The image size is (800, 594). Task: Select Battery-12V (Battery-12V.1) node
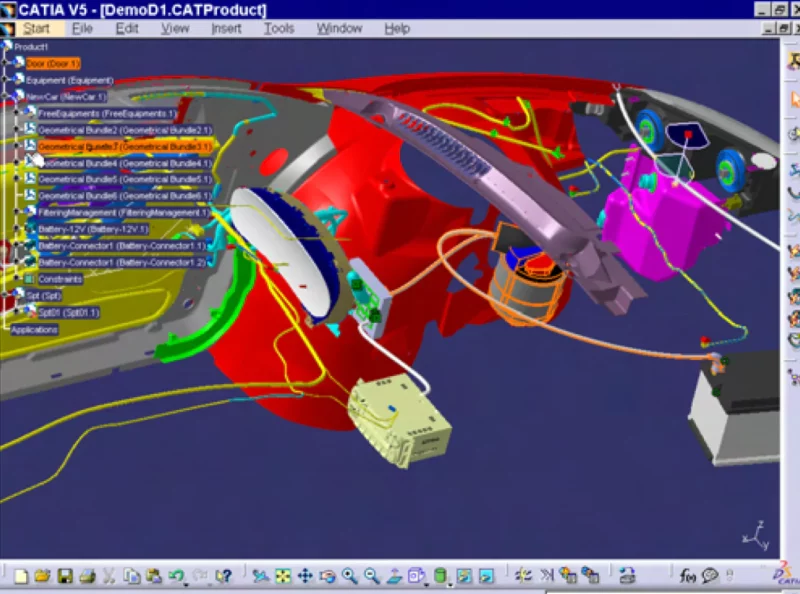pyautogui.click(x=93, y=229)
